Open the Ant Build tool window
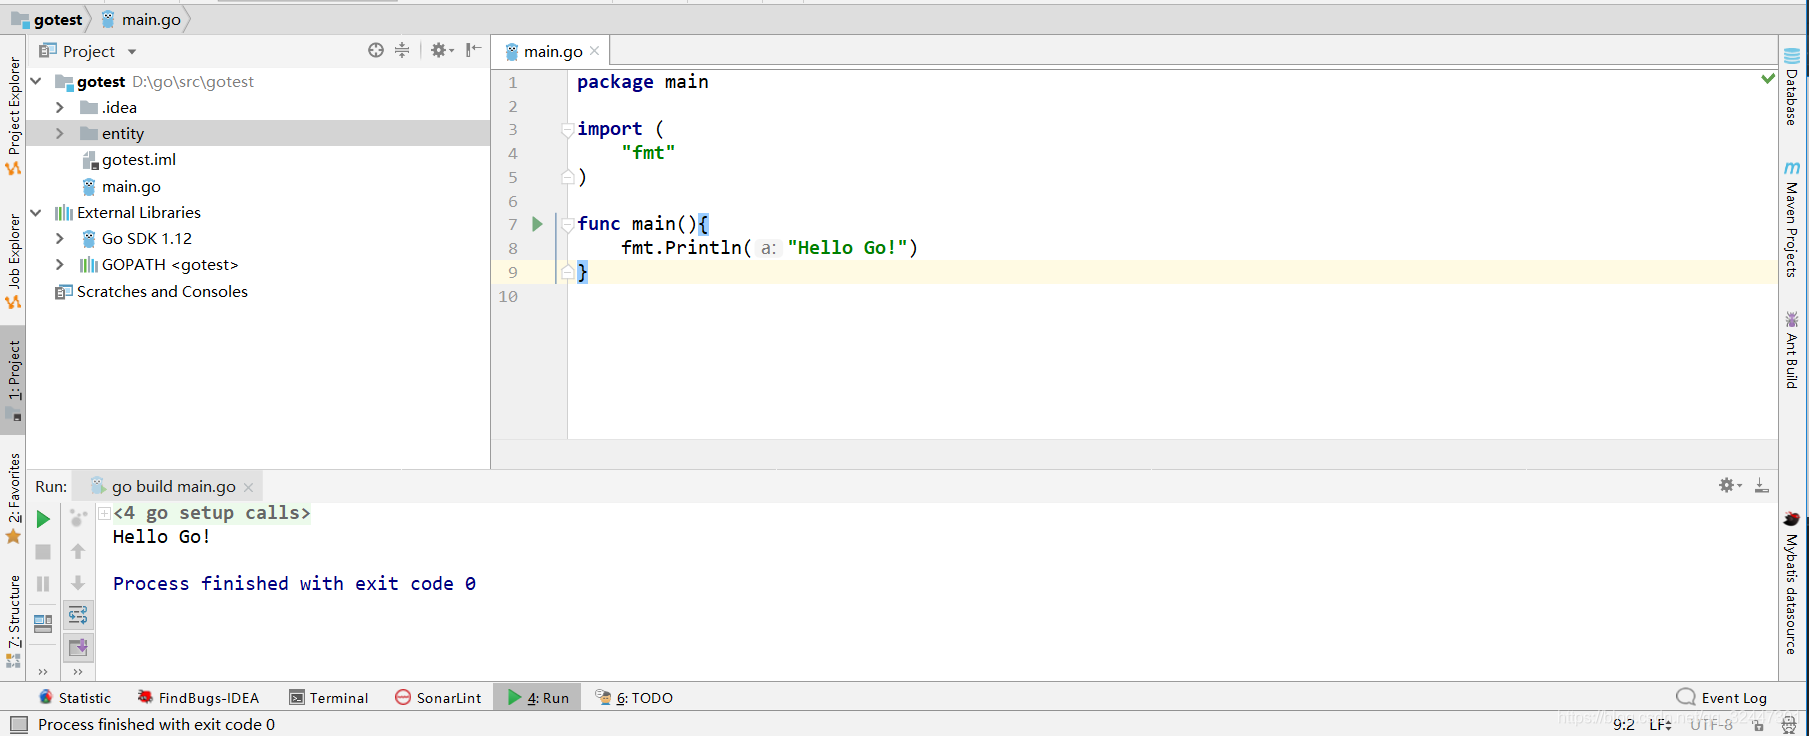 pyautogui.click(x=1792, y=350)
